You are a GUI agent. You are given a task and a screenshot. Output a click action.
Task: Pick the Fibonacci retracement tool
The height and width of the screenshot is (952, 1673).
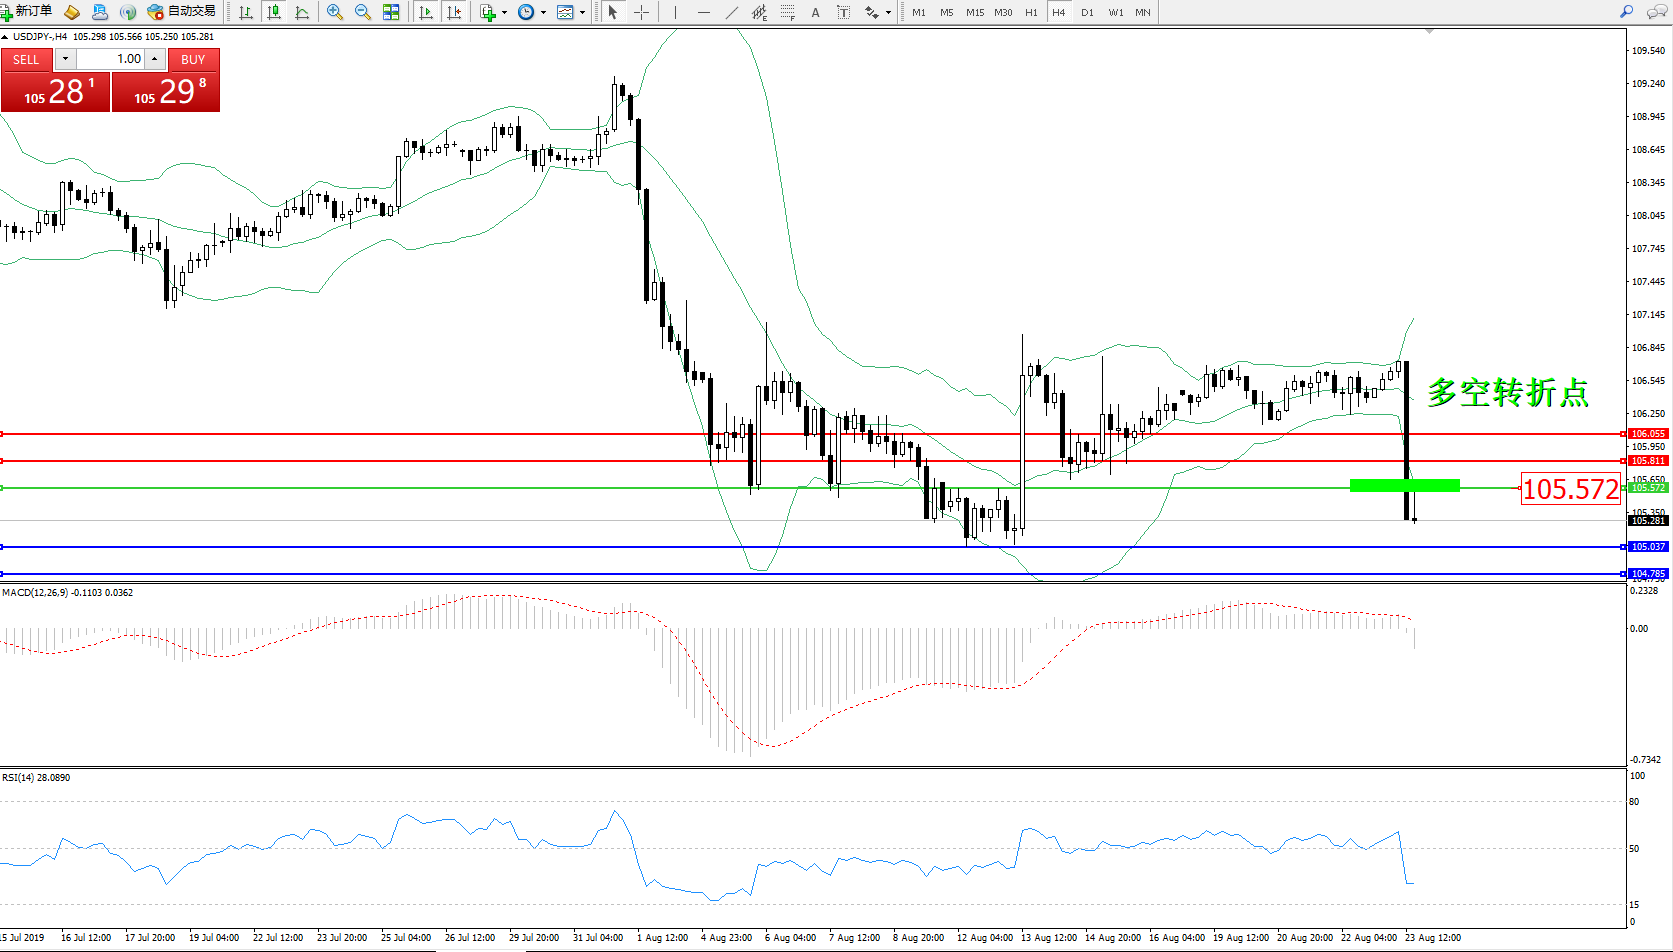tap(788, 12)
